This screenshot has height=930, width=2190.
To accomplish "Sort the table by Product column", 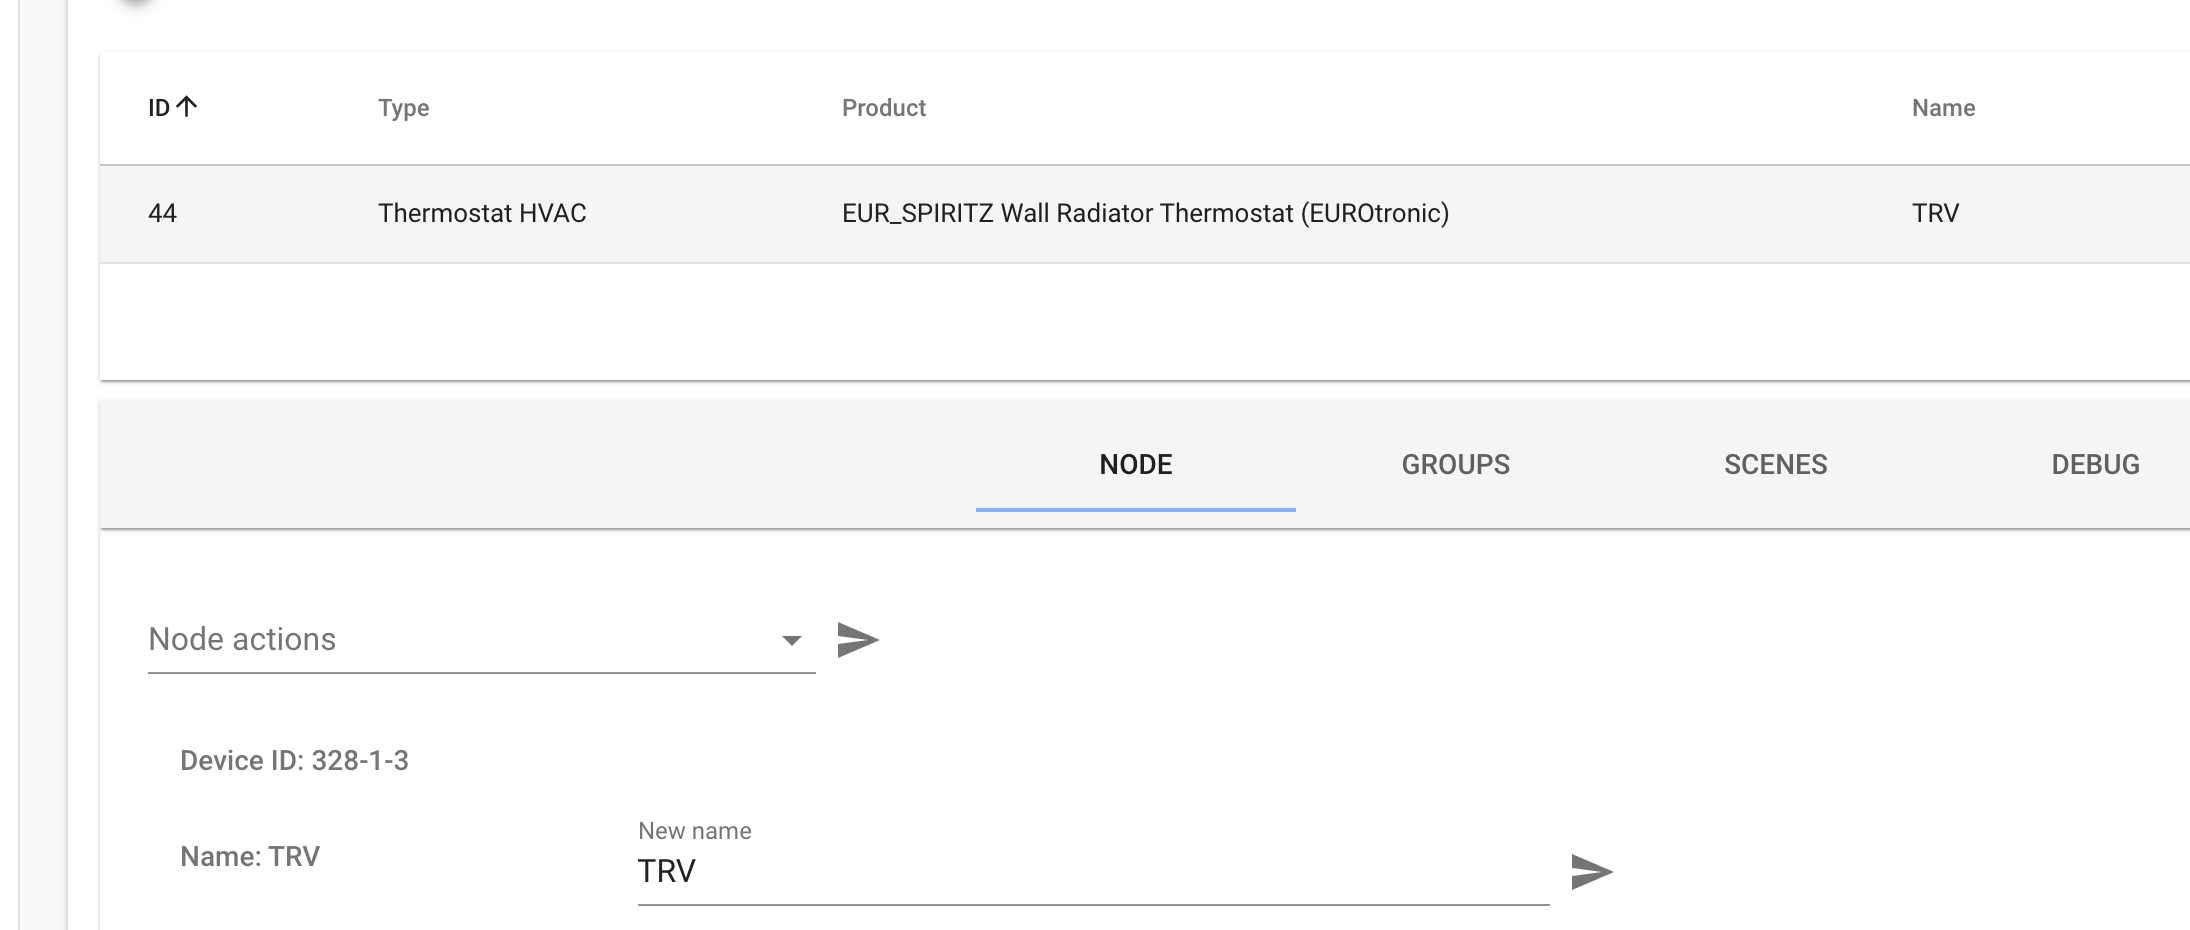I will [883, 107].
